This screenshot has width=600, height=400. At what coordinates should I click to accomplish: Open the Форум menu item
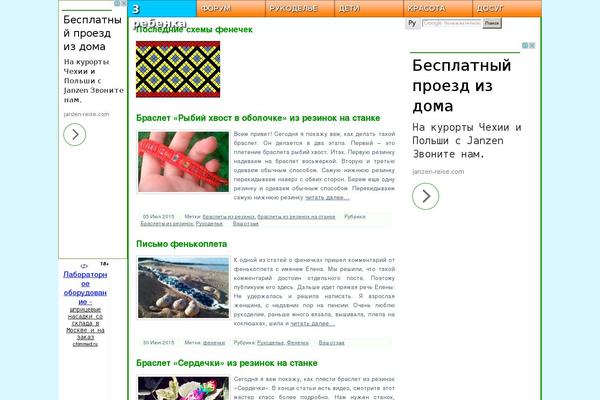pyautogui.click(x=231, y=8)
